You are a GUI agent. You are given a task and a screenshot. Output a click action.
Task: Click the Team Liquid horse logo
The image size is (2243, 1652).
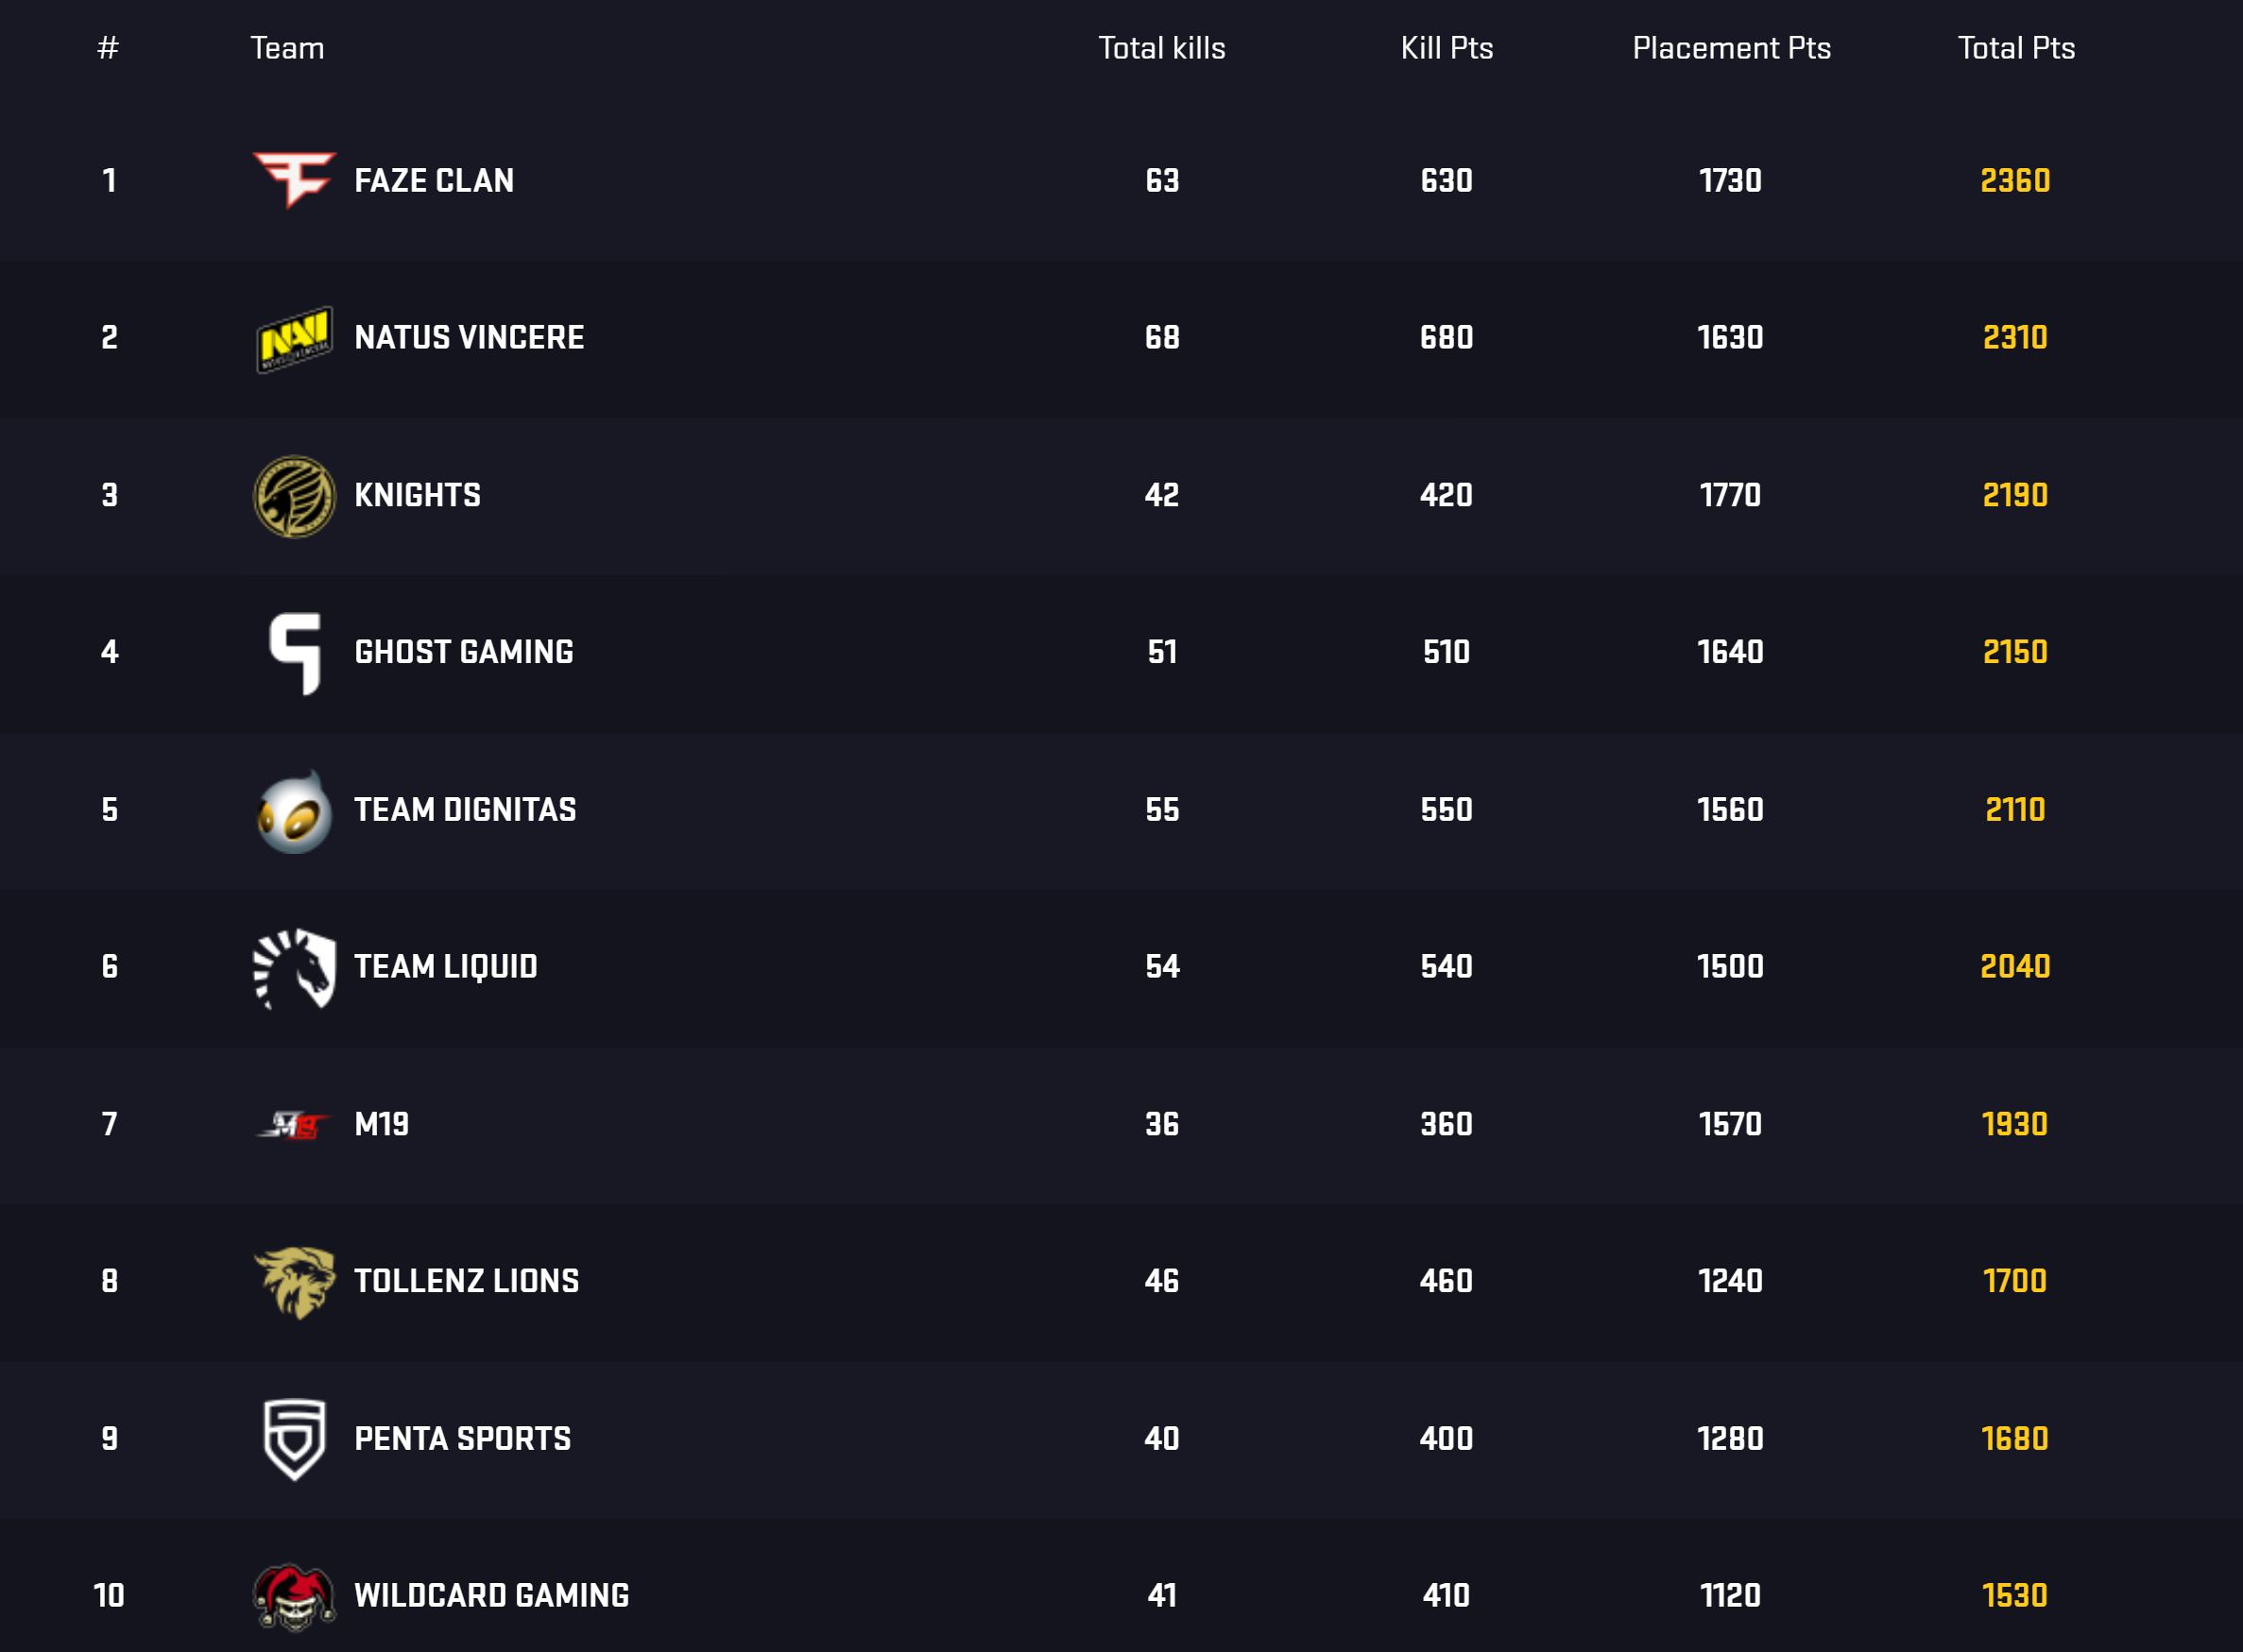pyautogui.click(x=294, y=968)
